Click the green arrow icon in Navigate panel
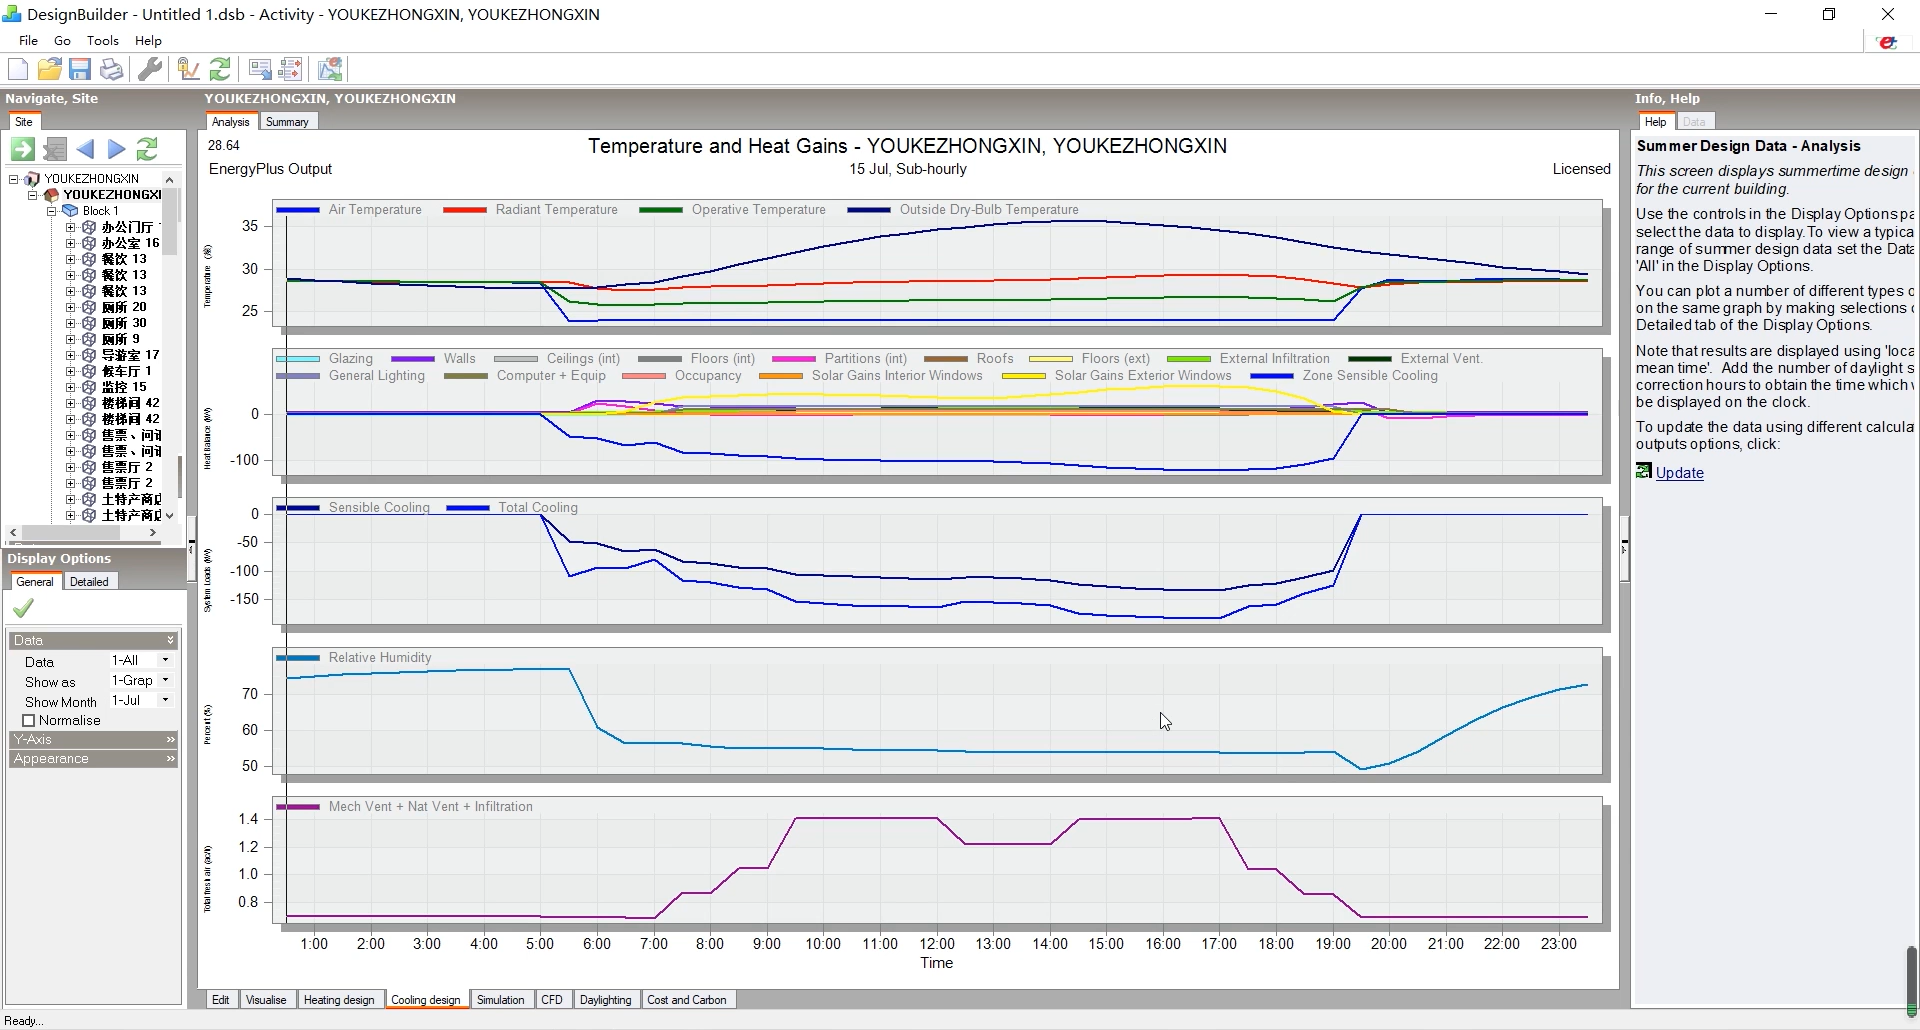The width and height of the screenshot is (1920, 1030). click(x=22, y=149)
